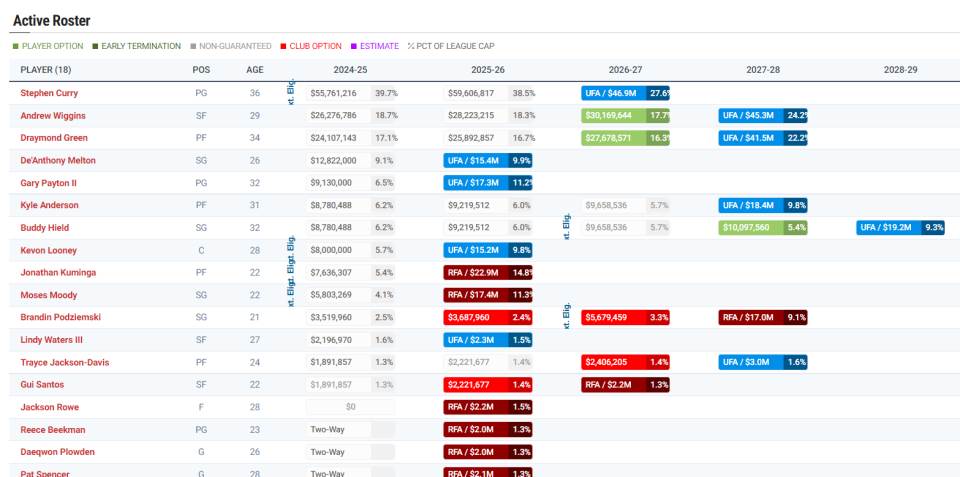Screen dimensions: 960x477
Task: Click Jackson-Davis' UFA / $3.0M badge
Action: 763,362
